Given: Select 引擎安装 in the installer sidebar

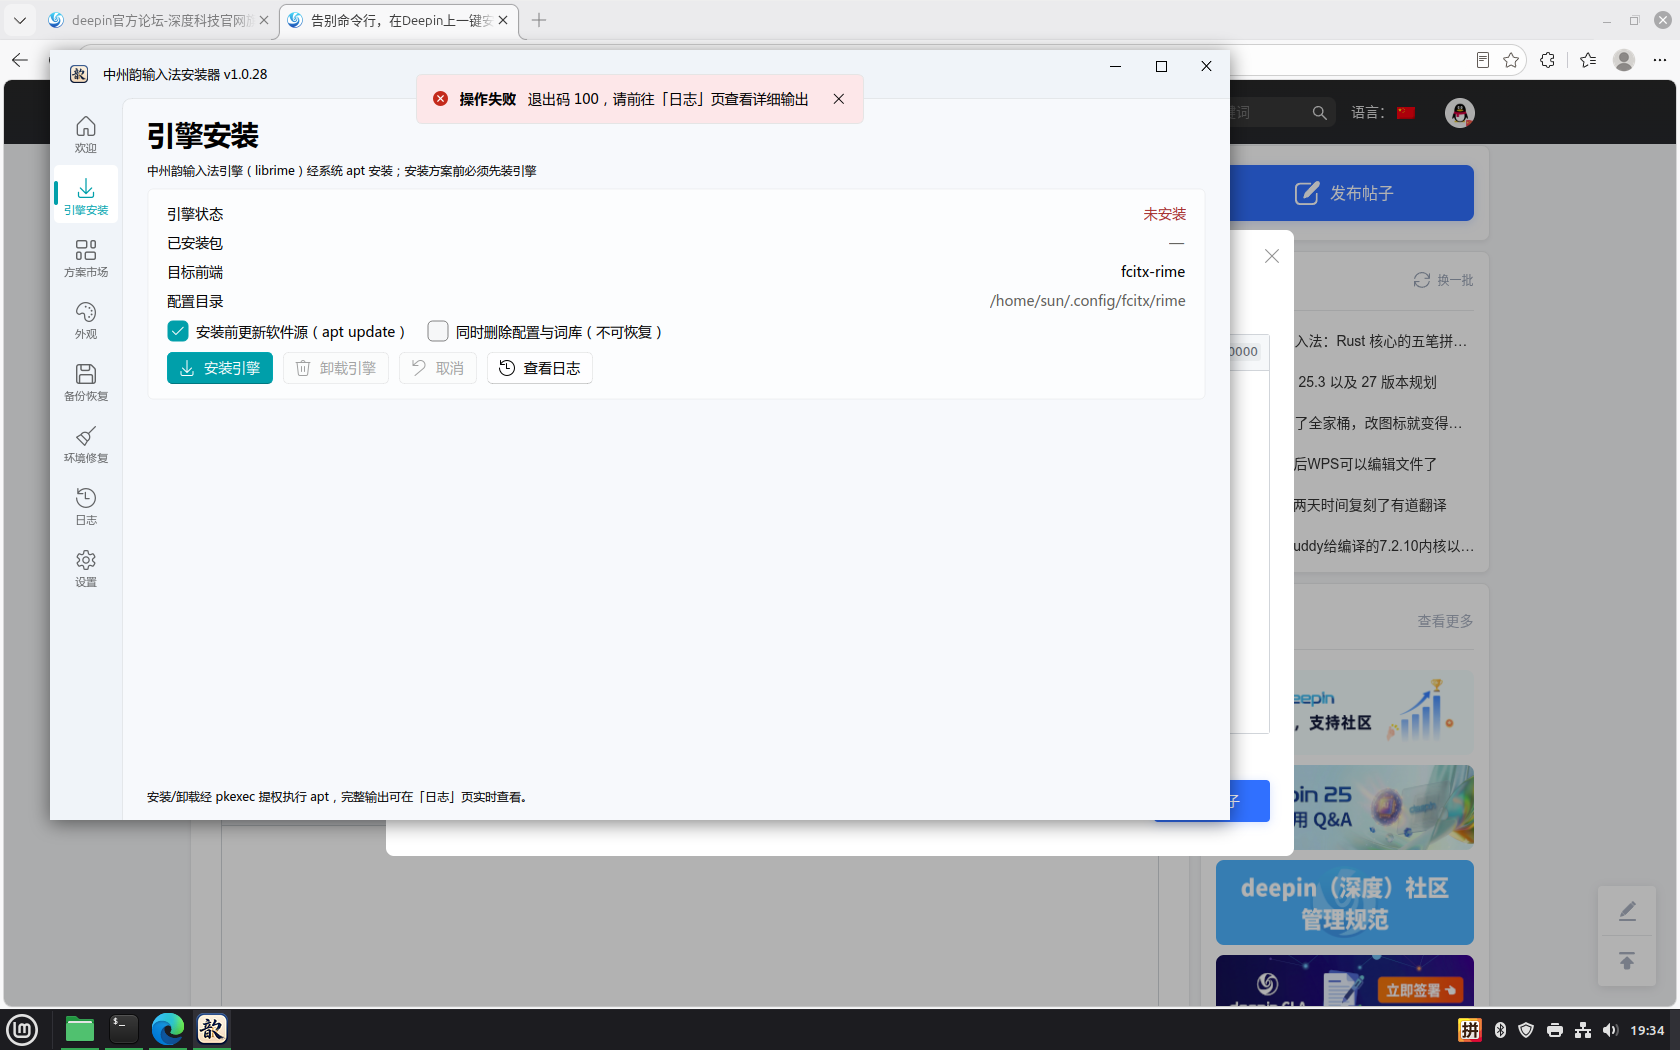Looking at the screenshot, I should point(86,196).
